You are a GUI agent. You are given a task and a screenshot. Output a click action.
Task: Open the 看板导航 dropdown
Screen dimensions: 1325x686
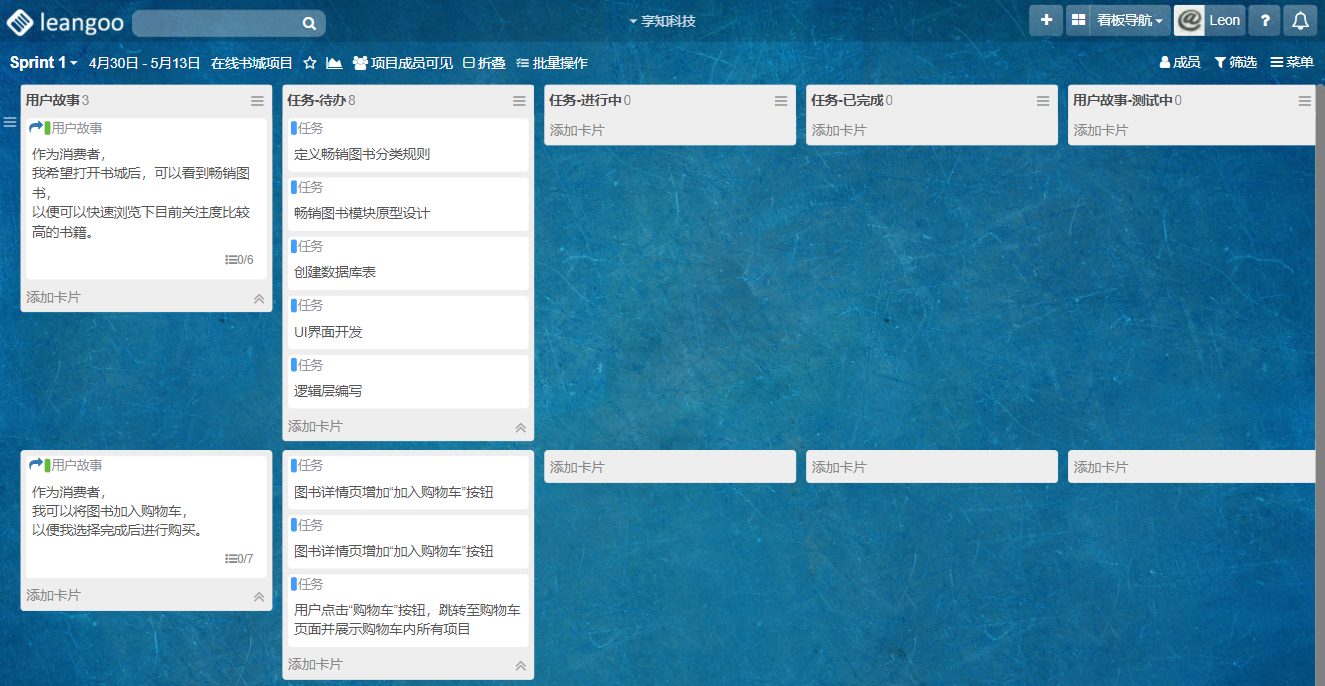(1129, 20)
